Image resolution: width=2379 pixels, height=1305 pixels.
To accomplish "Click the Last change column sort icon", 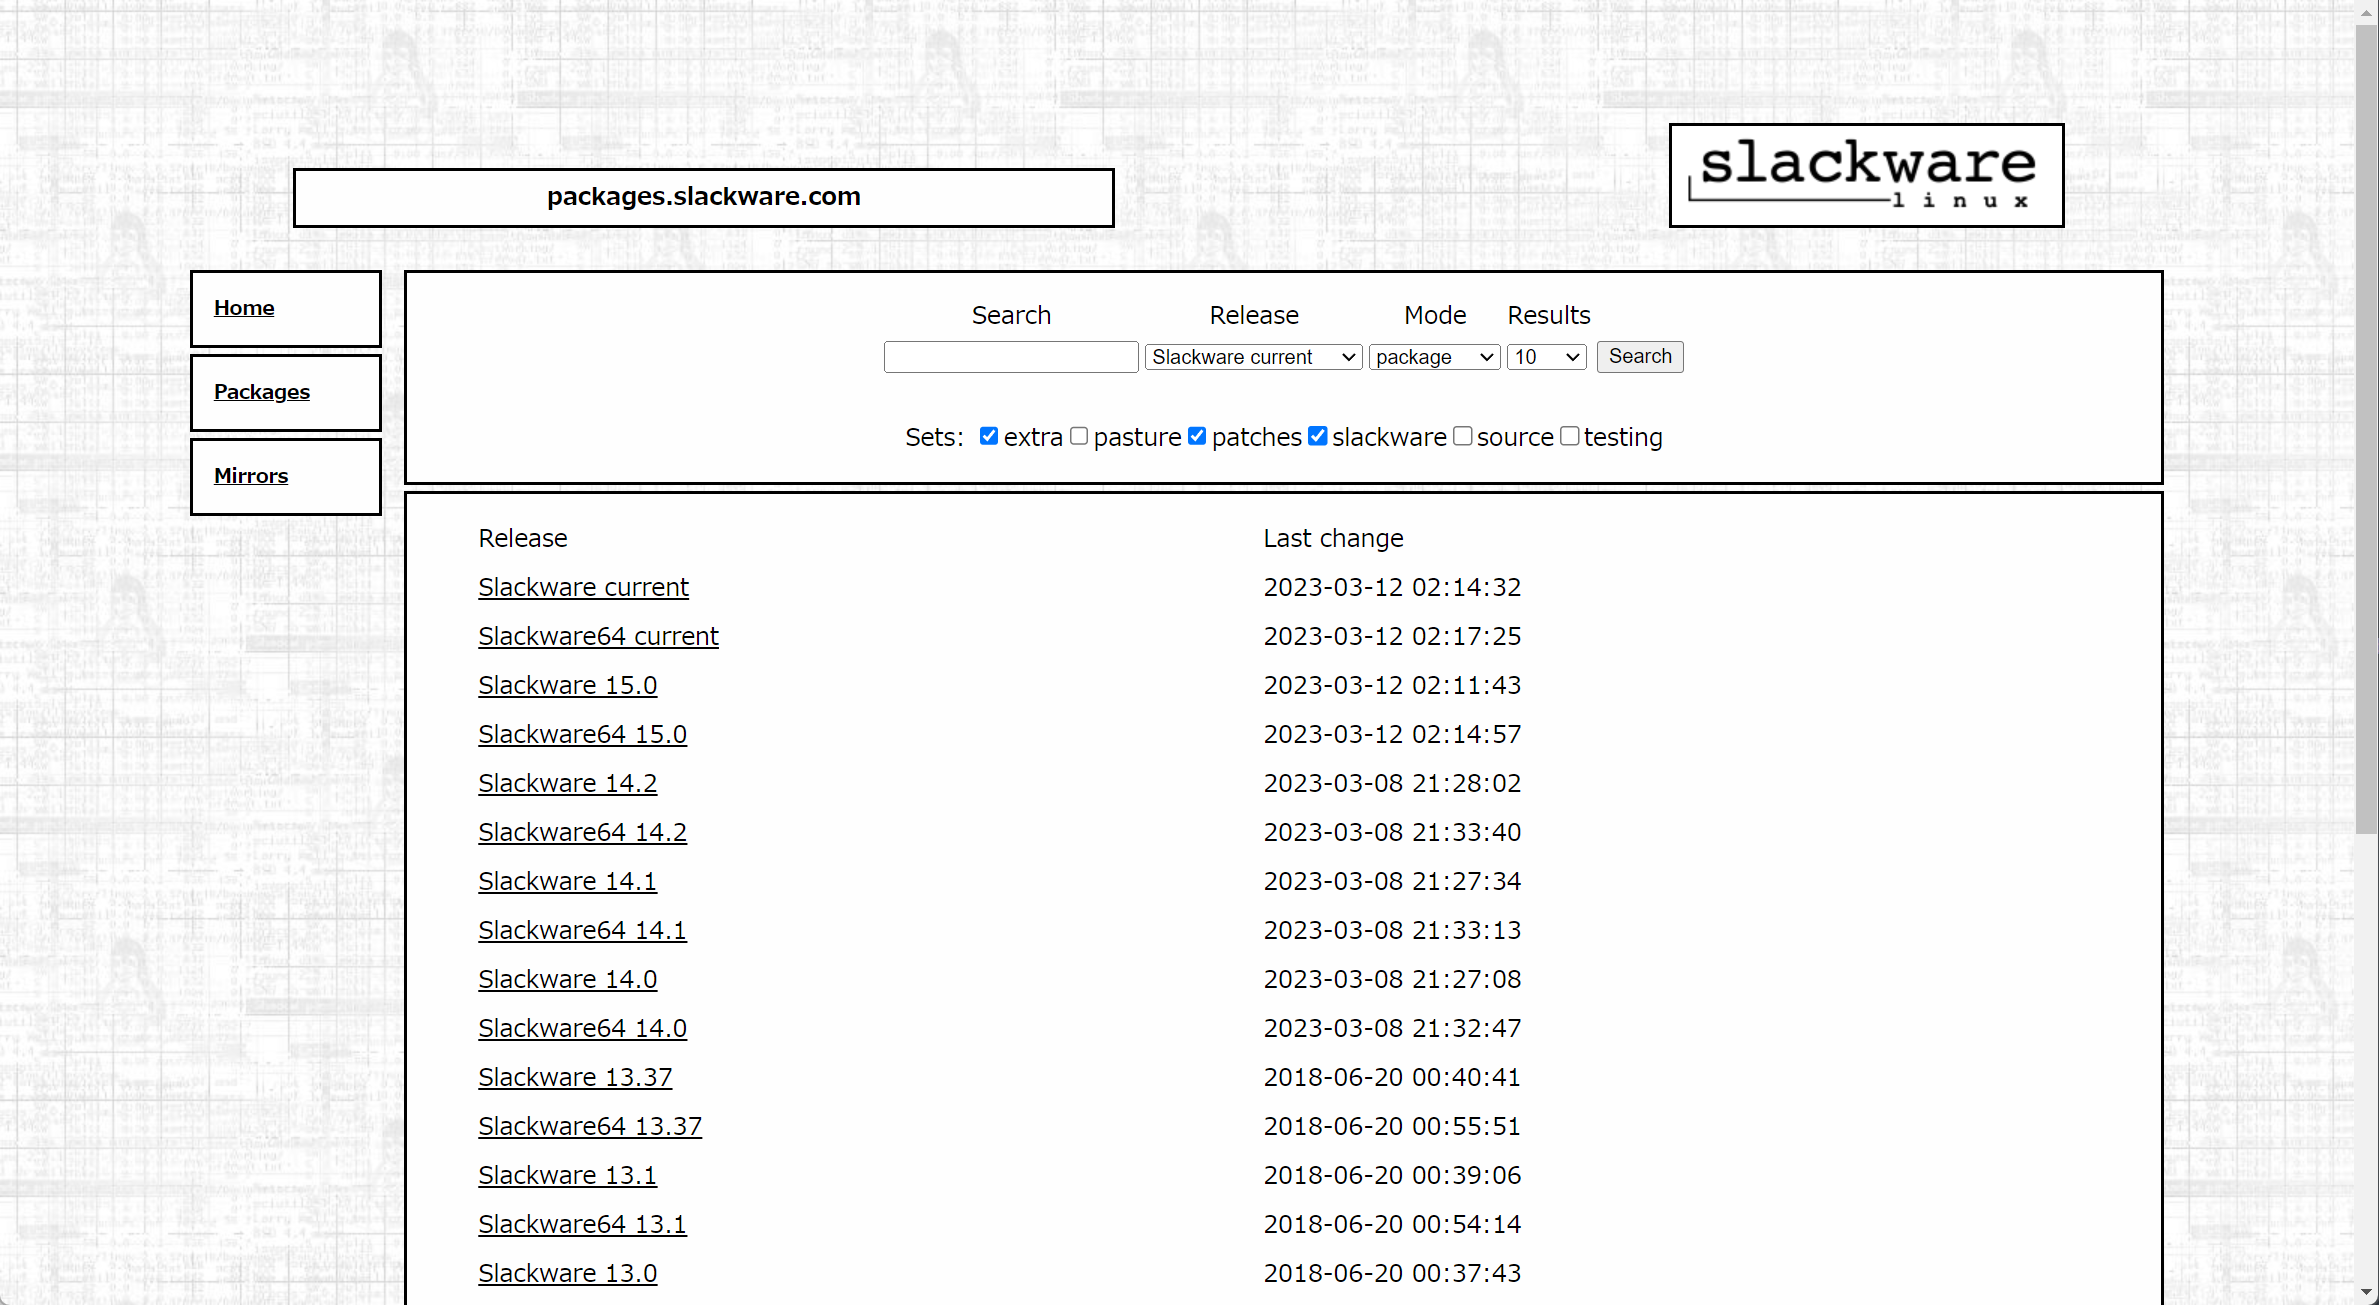I will [1333, 538].
